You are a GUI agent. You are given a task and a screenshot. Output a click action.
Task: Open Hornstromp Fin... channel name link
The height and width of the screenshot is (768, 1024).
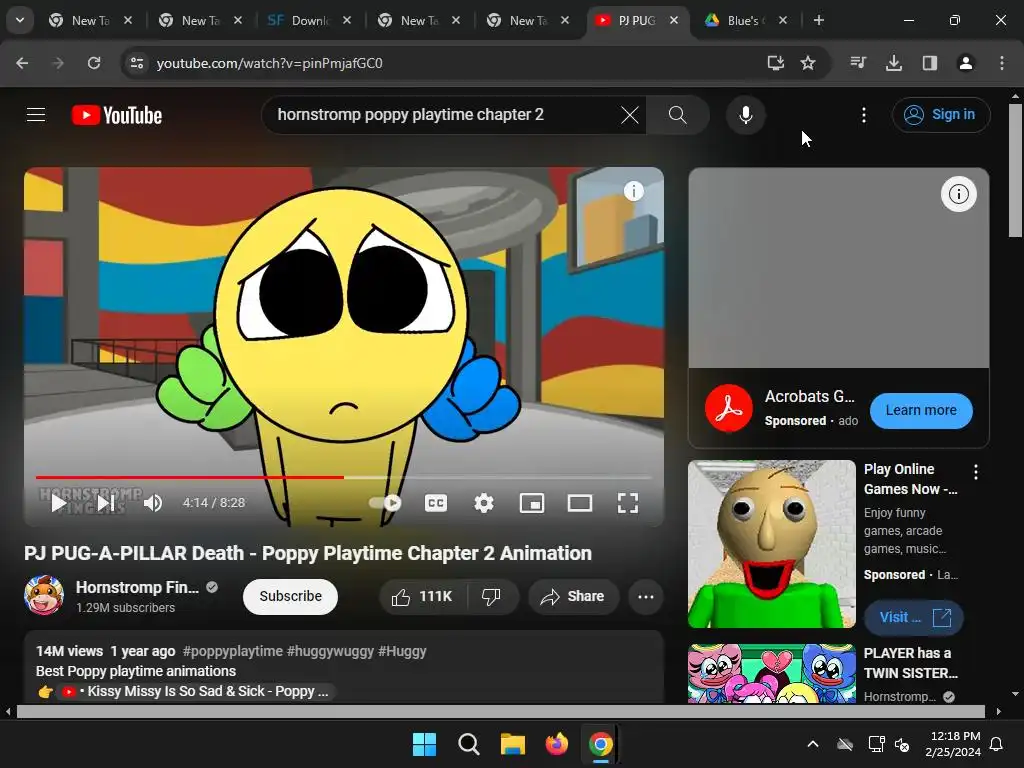click(137, 587)
